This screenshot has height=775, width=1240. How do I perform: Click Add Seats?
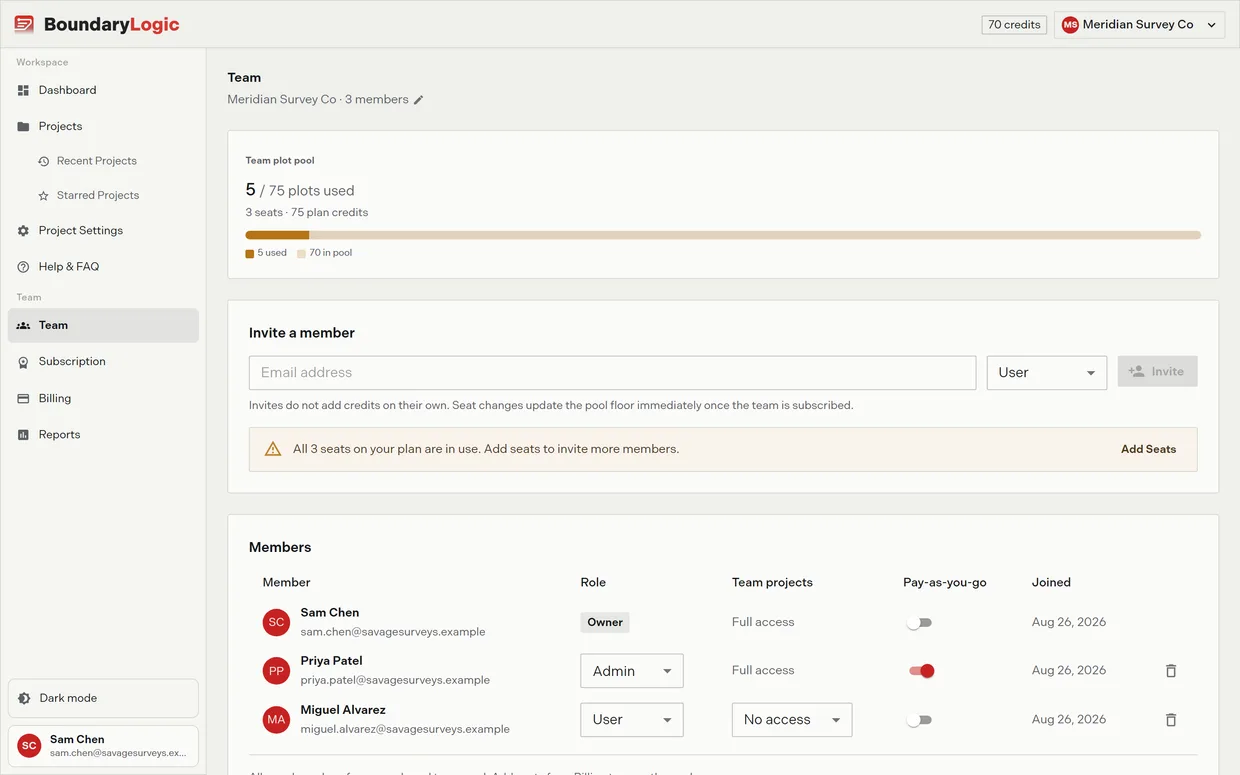click(1148, 449)
